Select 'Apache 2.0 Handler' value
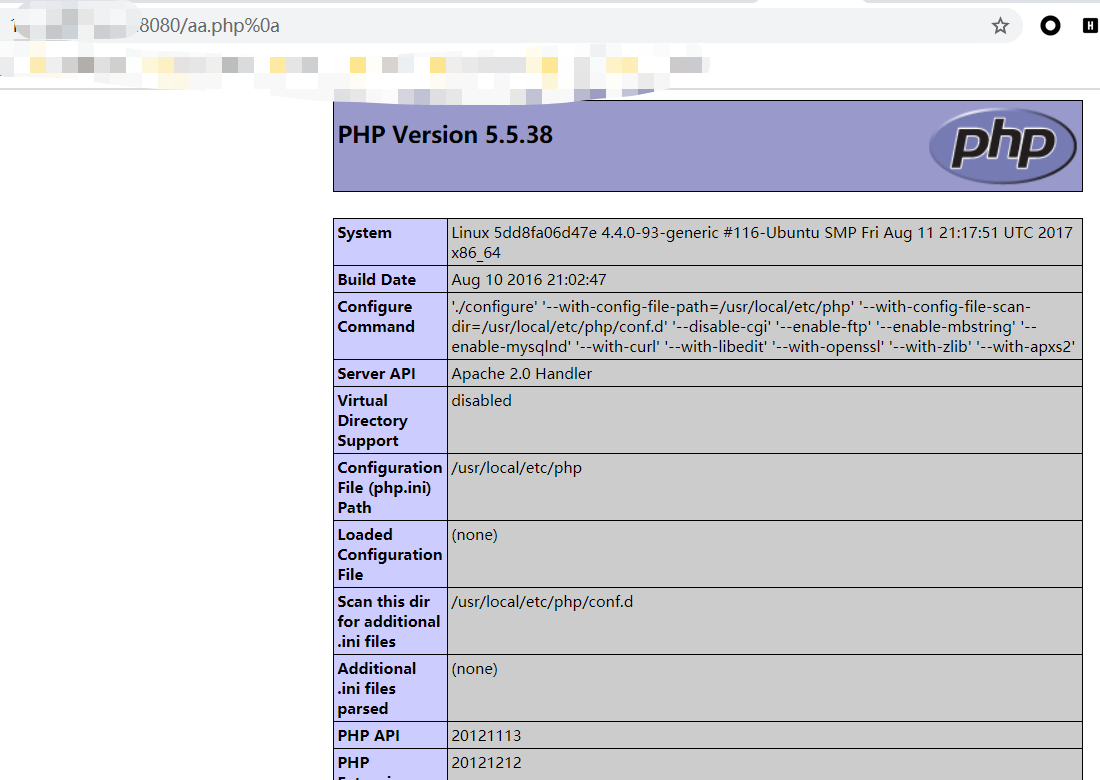This screenshot has width=1100, height=780. tap(522, 374)
